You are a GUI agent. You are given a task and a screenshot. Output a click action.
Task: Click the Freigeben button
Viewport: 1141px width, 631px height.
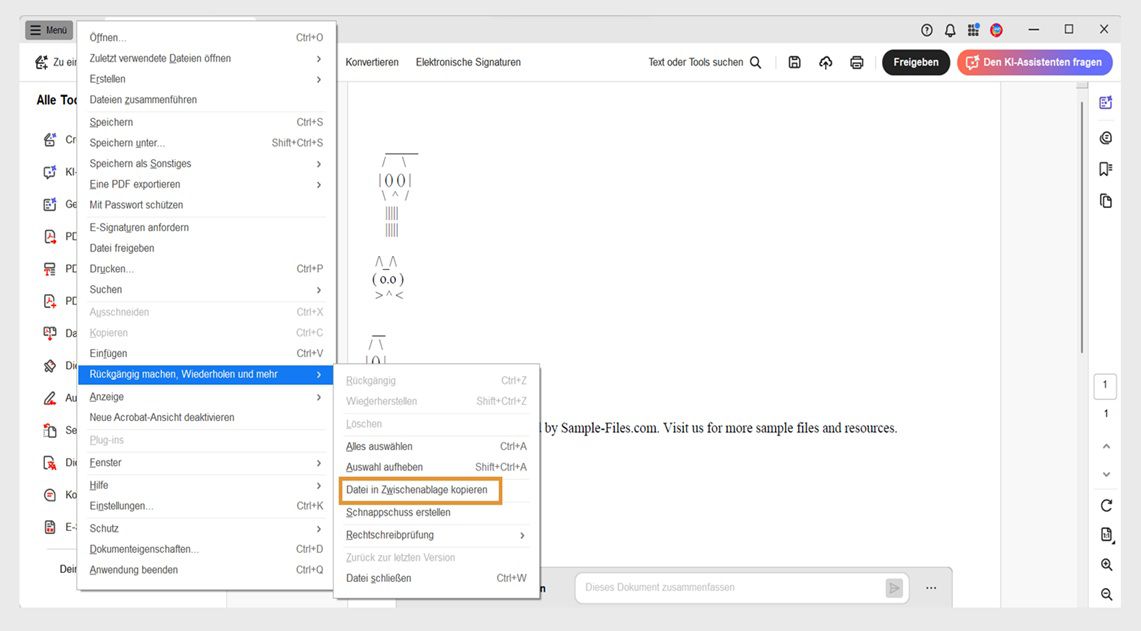[915, 63]
